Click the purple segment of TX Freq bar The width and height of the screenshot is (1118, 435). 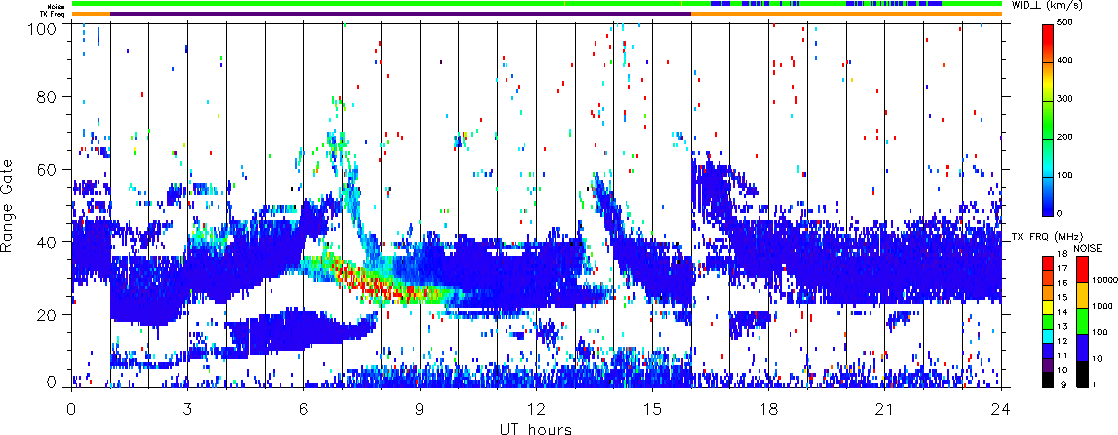point(400,14)
